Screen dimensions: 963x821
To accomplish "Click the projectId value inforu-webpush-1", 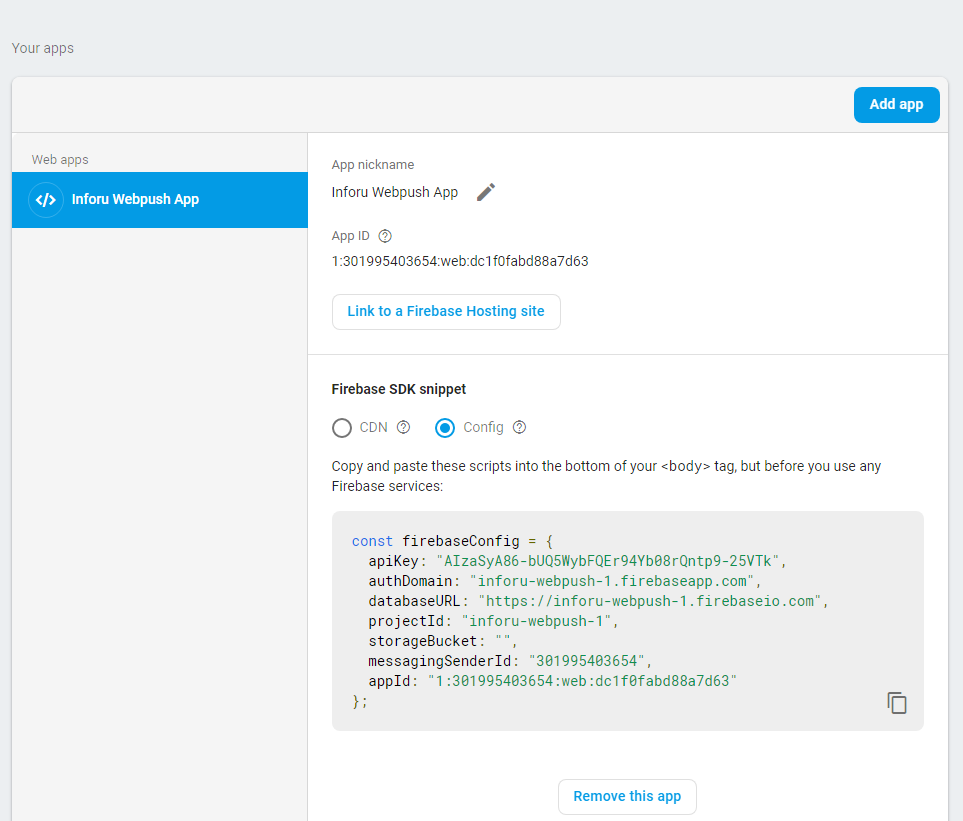I will [x=536, y=621].
